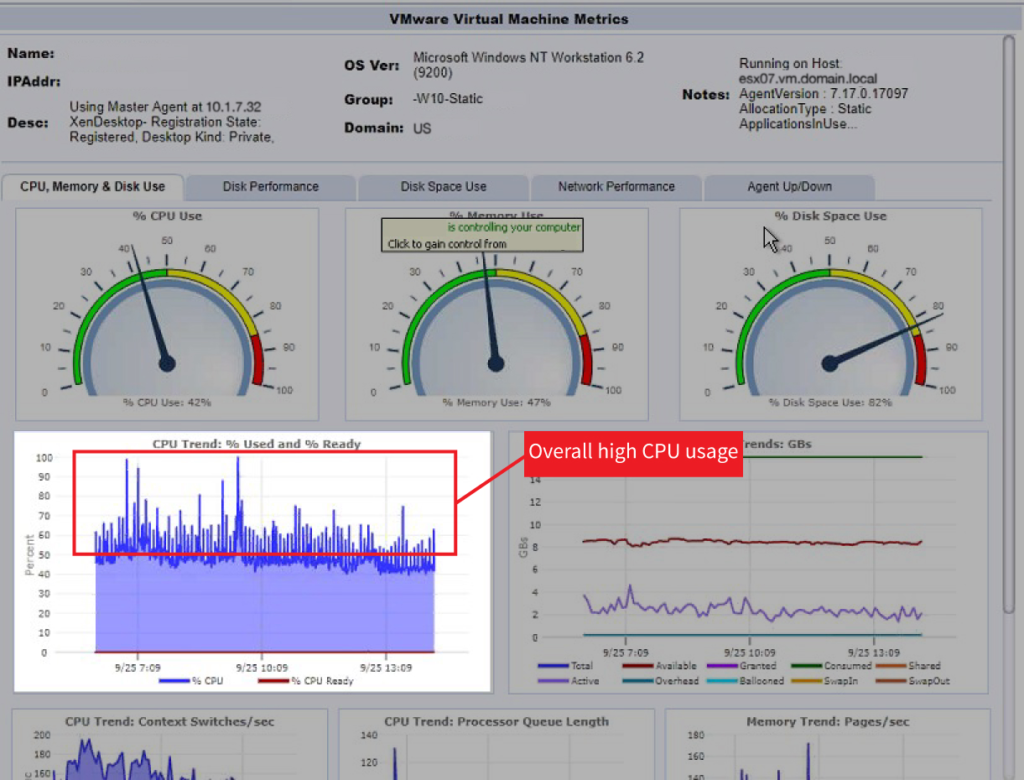Switch to CPU, Memory & Disk Use tab
This screenshot has height=780, width=1024.
click(93, 187)
